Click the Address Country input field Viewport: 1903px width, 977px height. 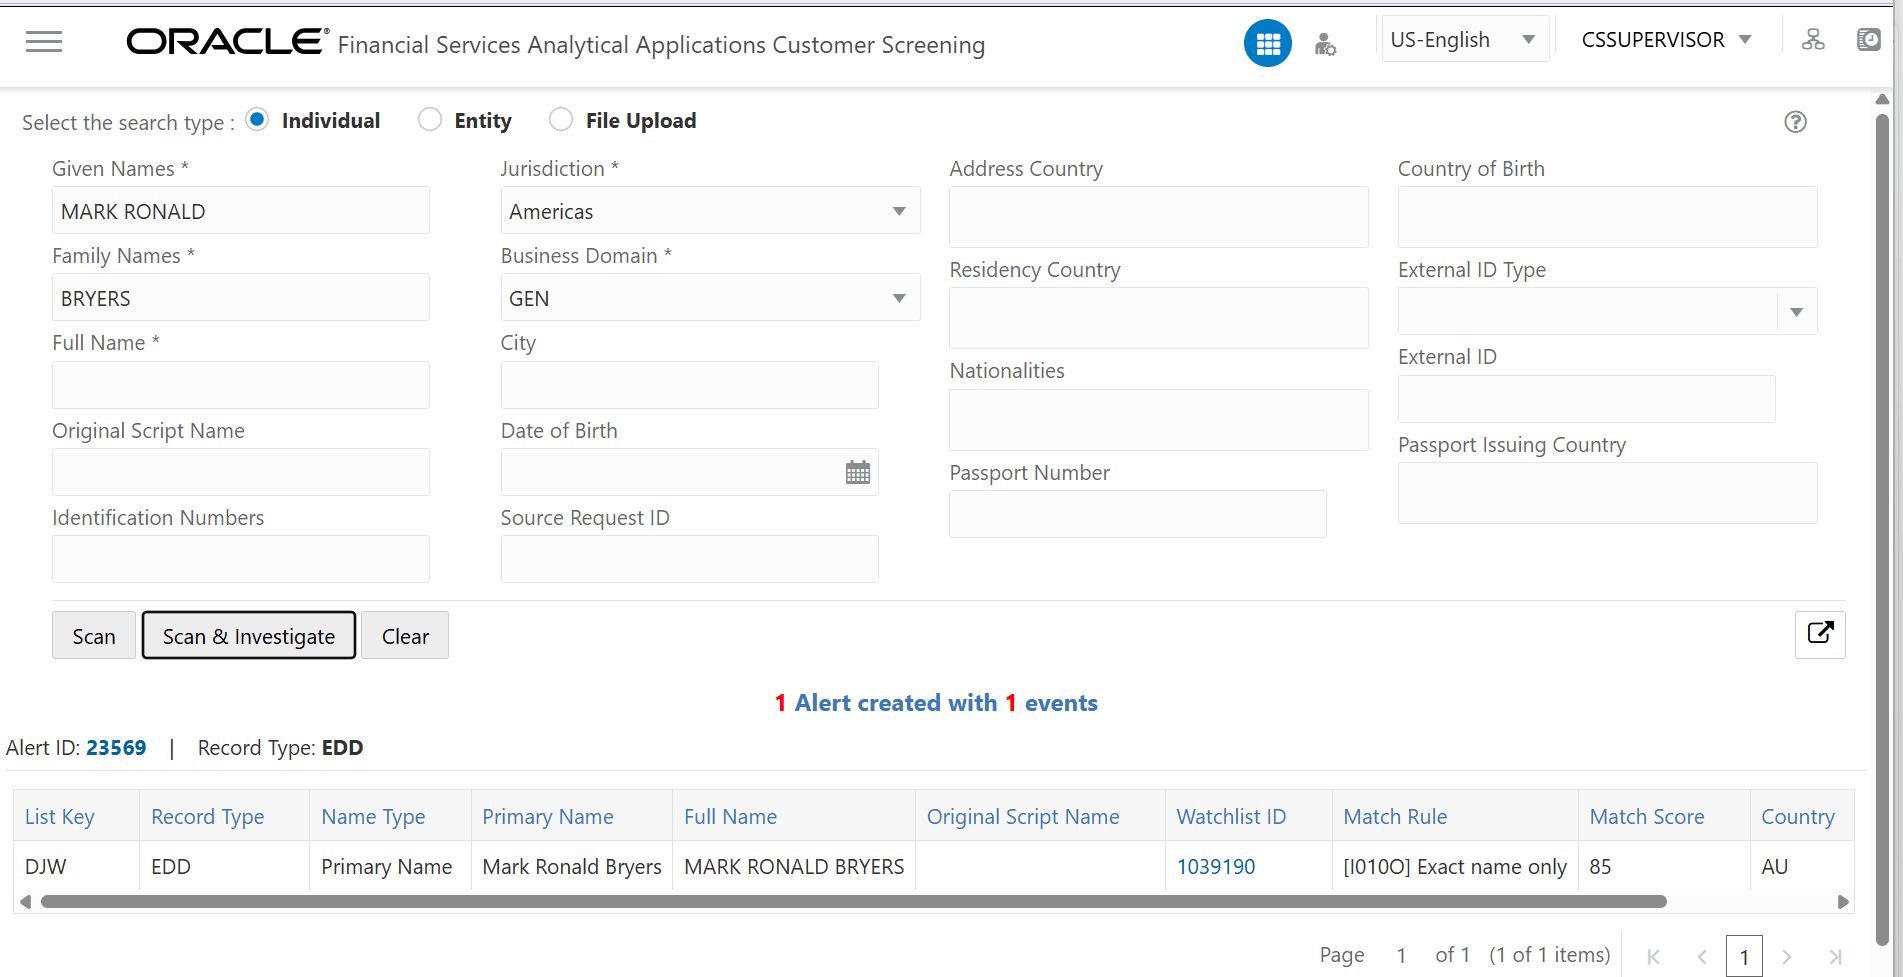[x=1159, y=217]
